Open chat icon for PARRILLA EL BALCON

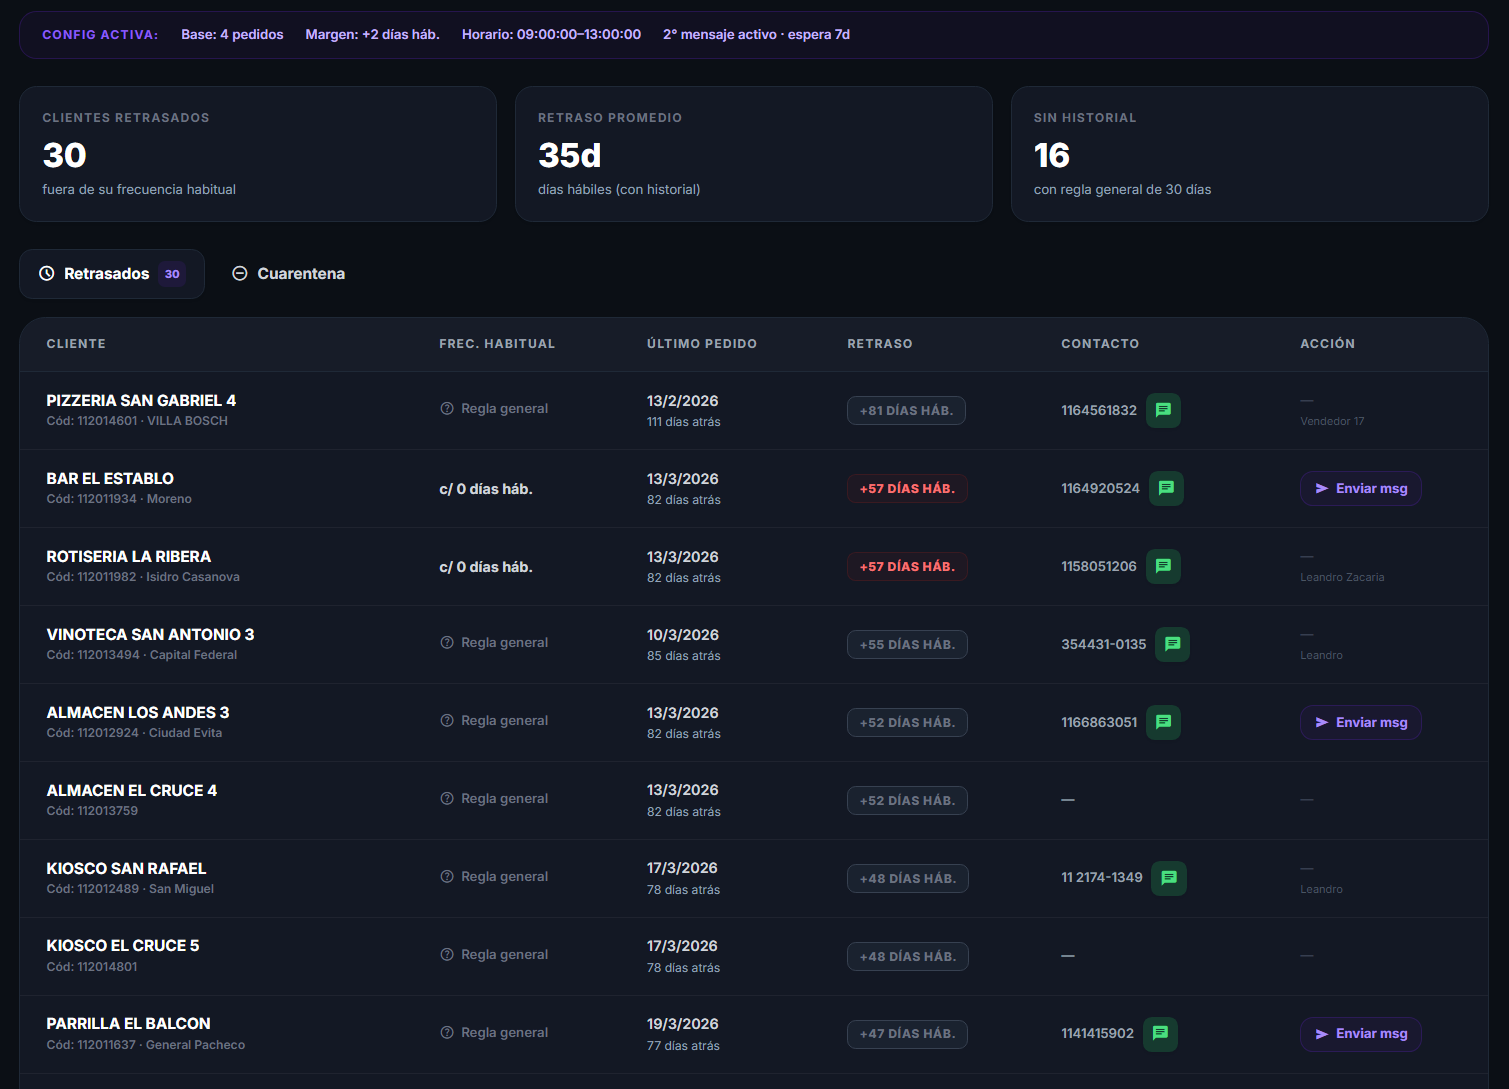click(1160, 1034)
